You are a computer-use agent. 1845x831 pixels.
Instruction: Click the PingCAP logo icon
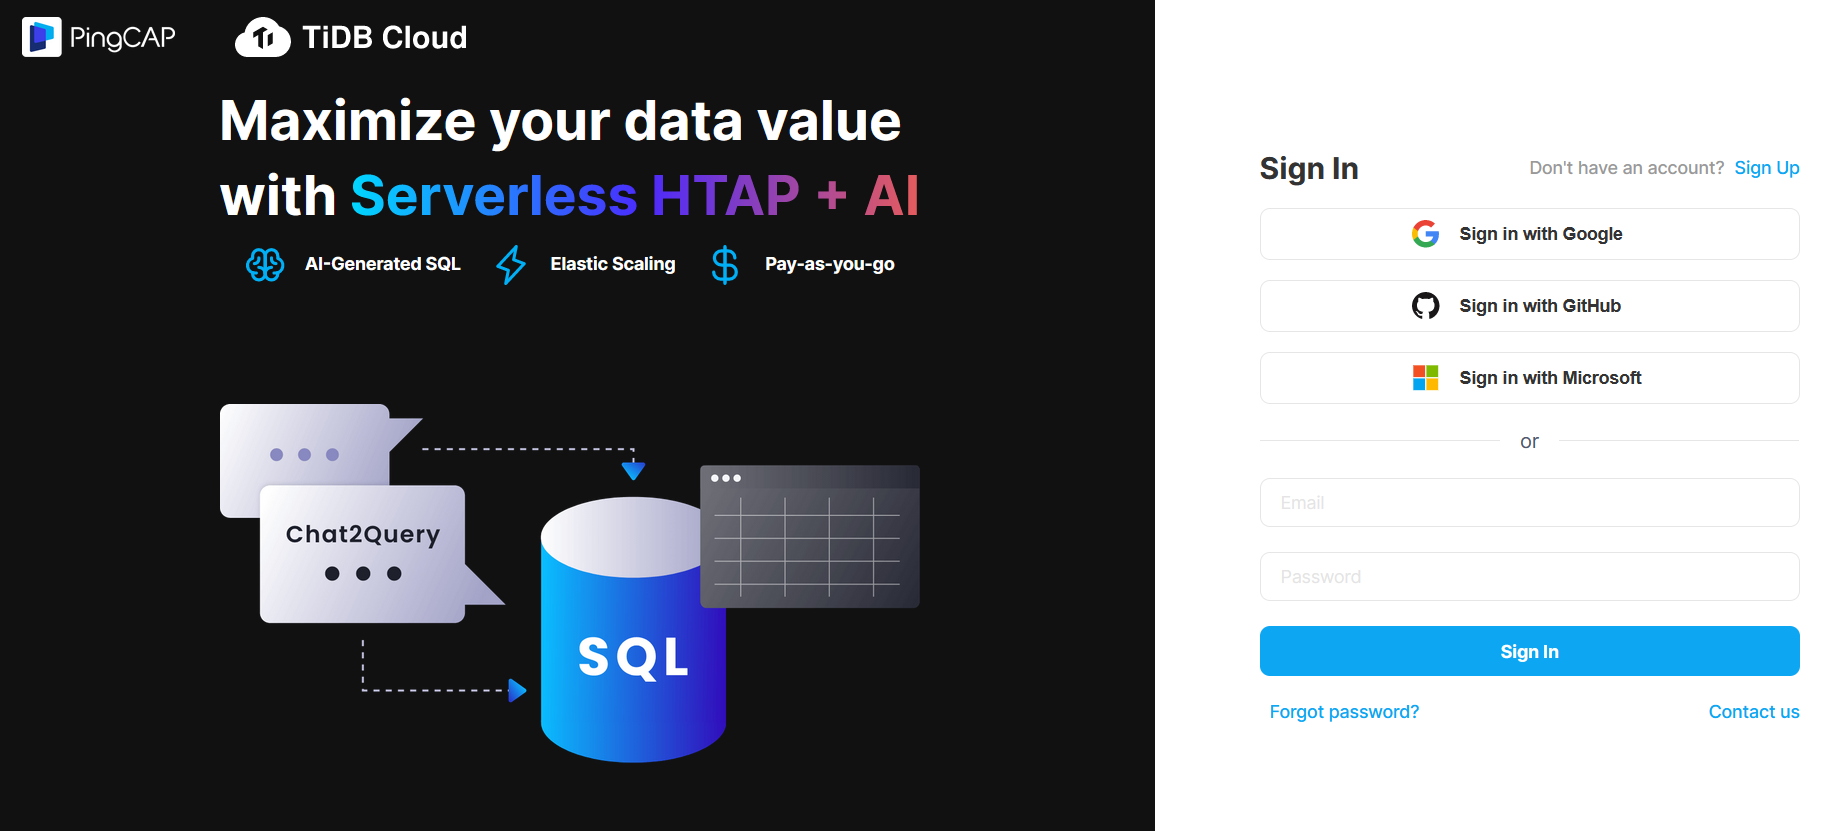[42, 37]
